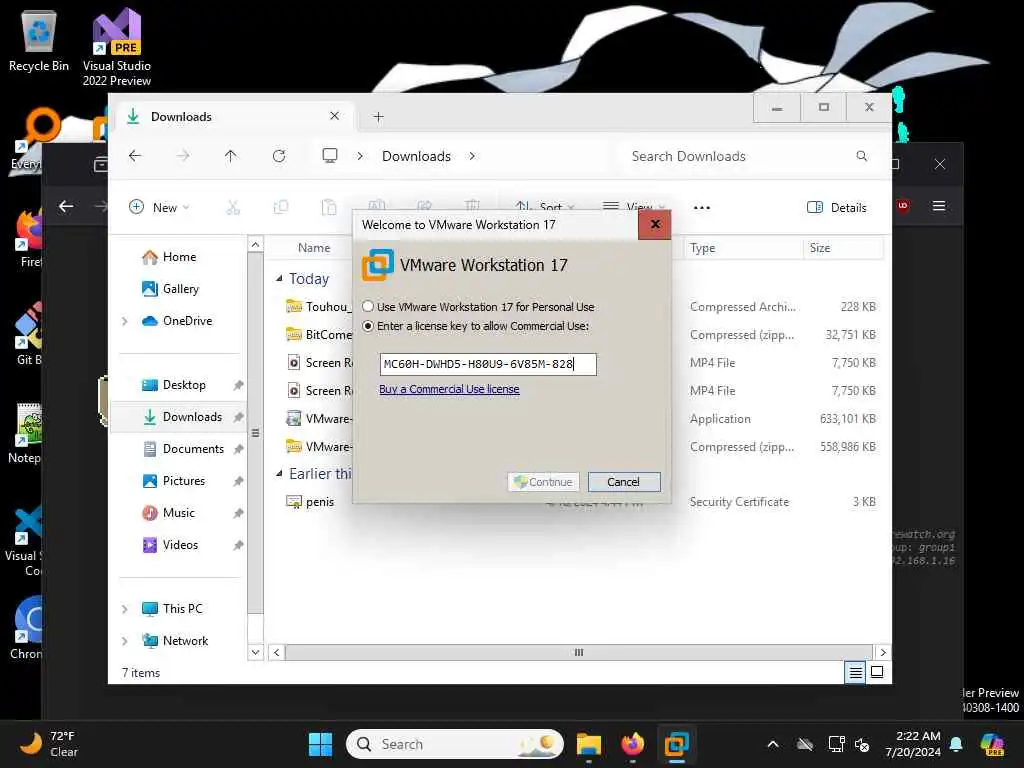Select the Enter a license key radio option
The height and width of the screenshot is (768, 1024).
tap(368, 326)
